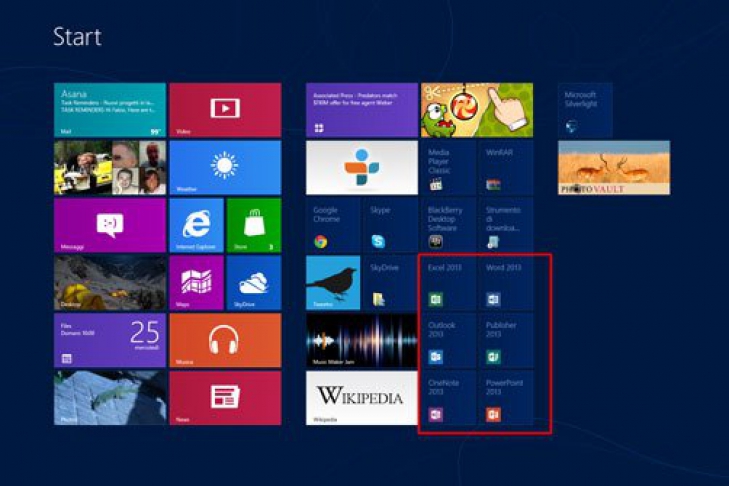Open the red Video tile

(225, 110)
